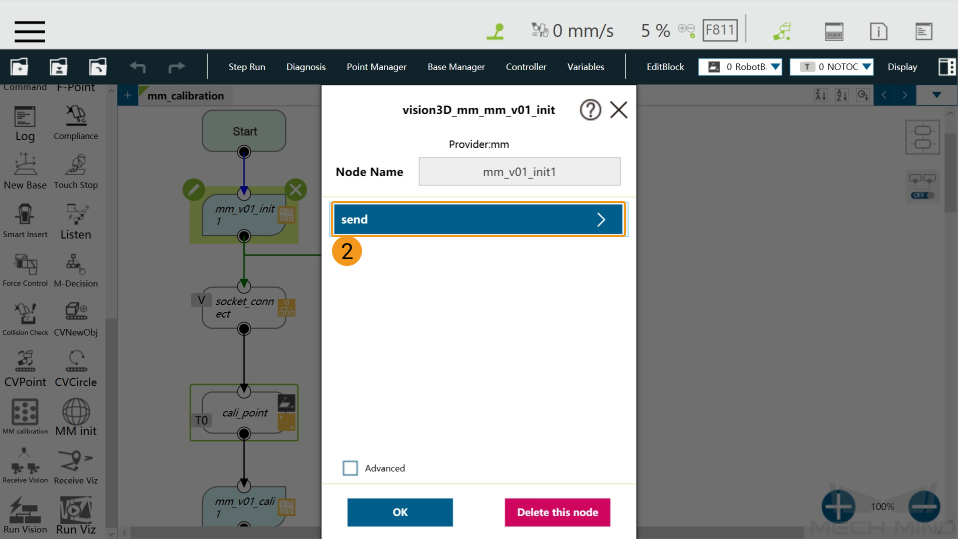Click the help question mark icon
The width and height of the screenshot is (958, 539).
[590, 110]
